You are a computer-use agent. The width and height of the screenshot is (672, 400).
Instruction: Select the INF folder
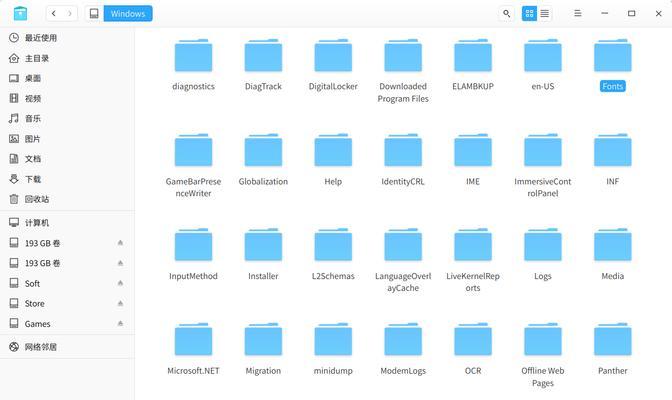coord(612,160)
